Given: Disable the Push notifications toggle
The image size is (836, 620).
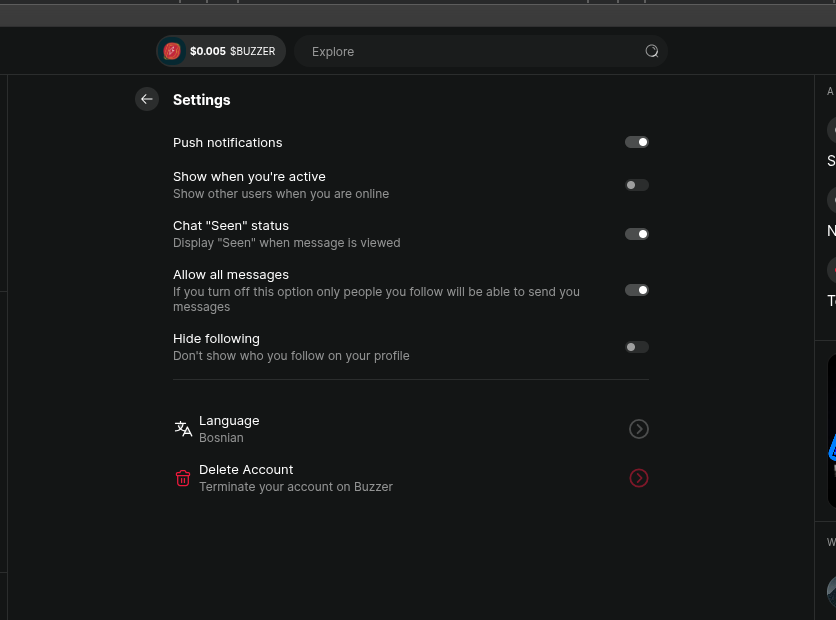Looking at the screenshot, I should 637,142.
